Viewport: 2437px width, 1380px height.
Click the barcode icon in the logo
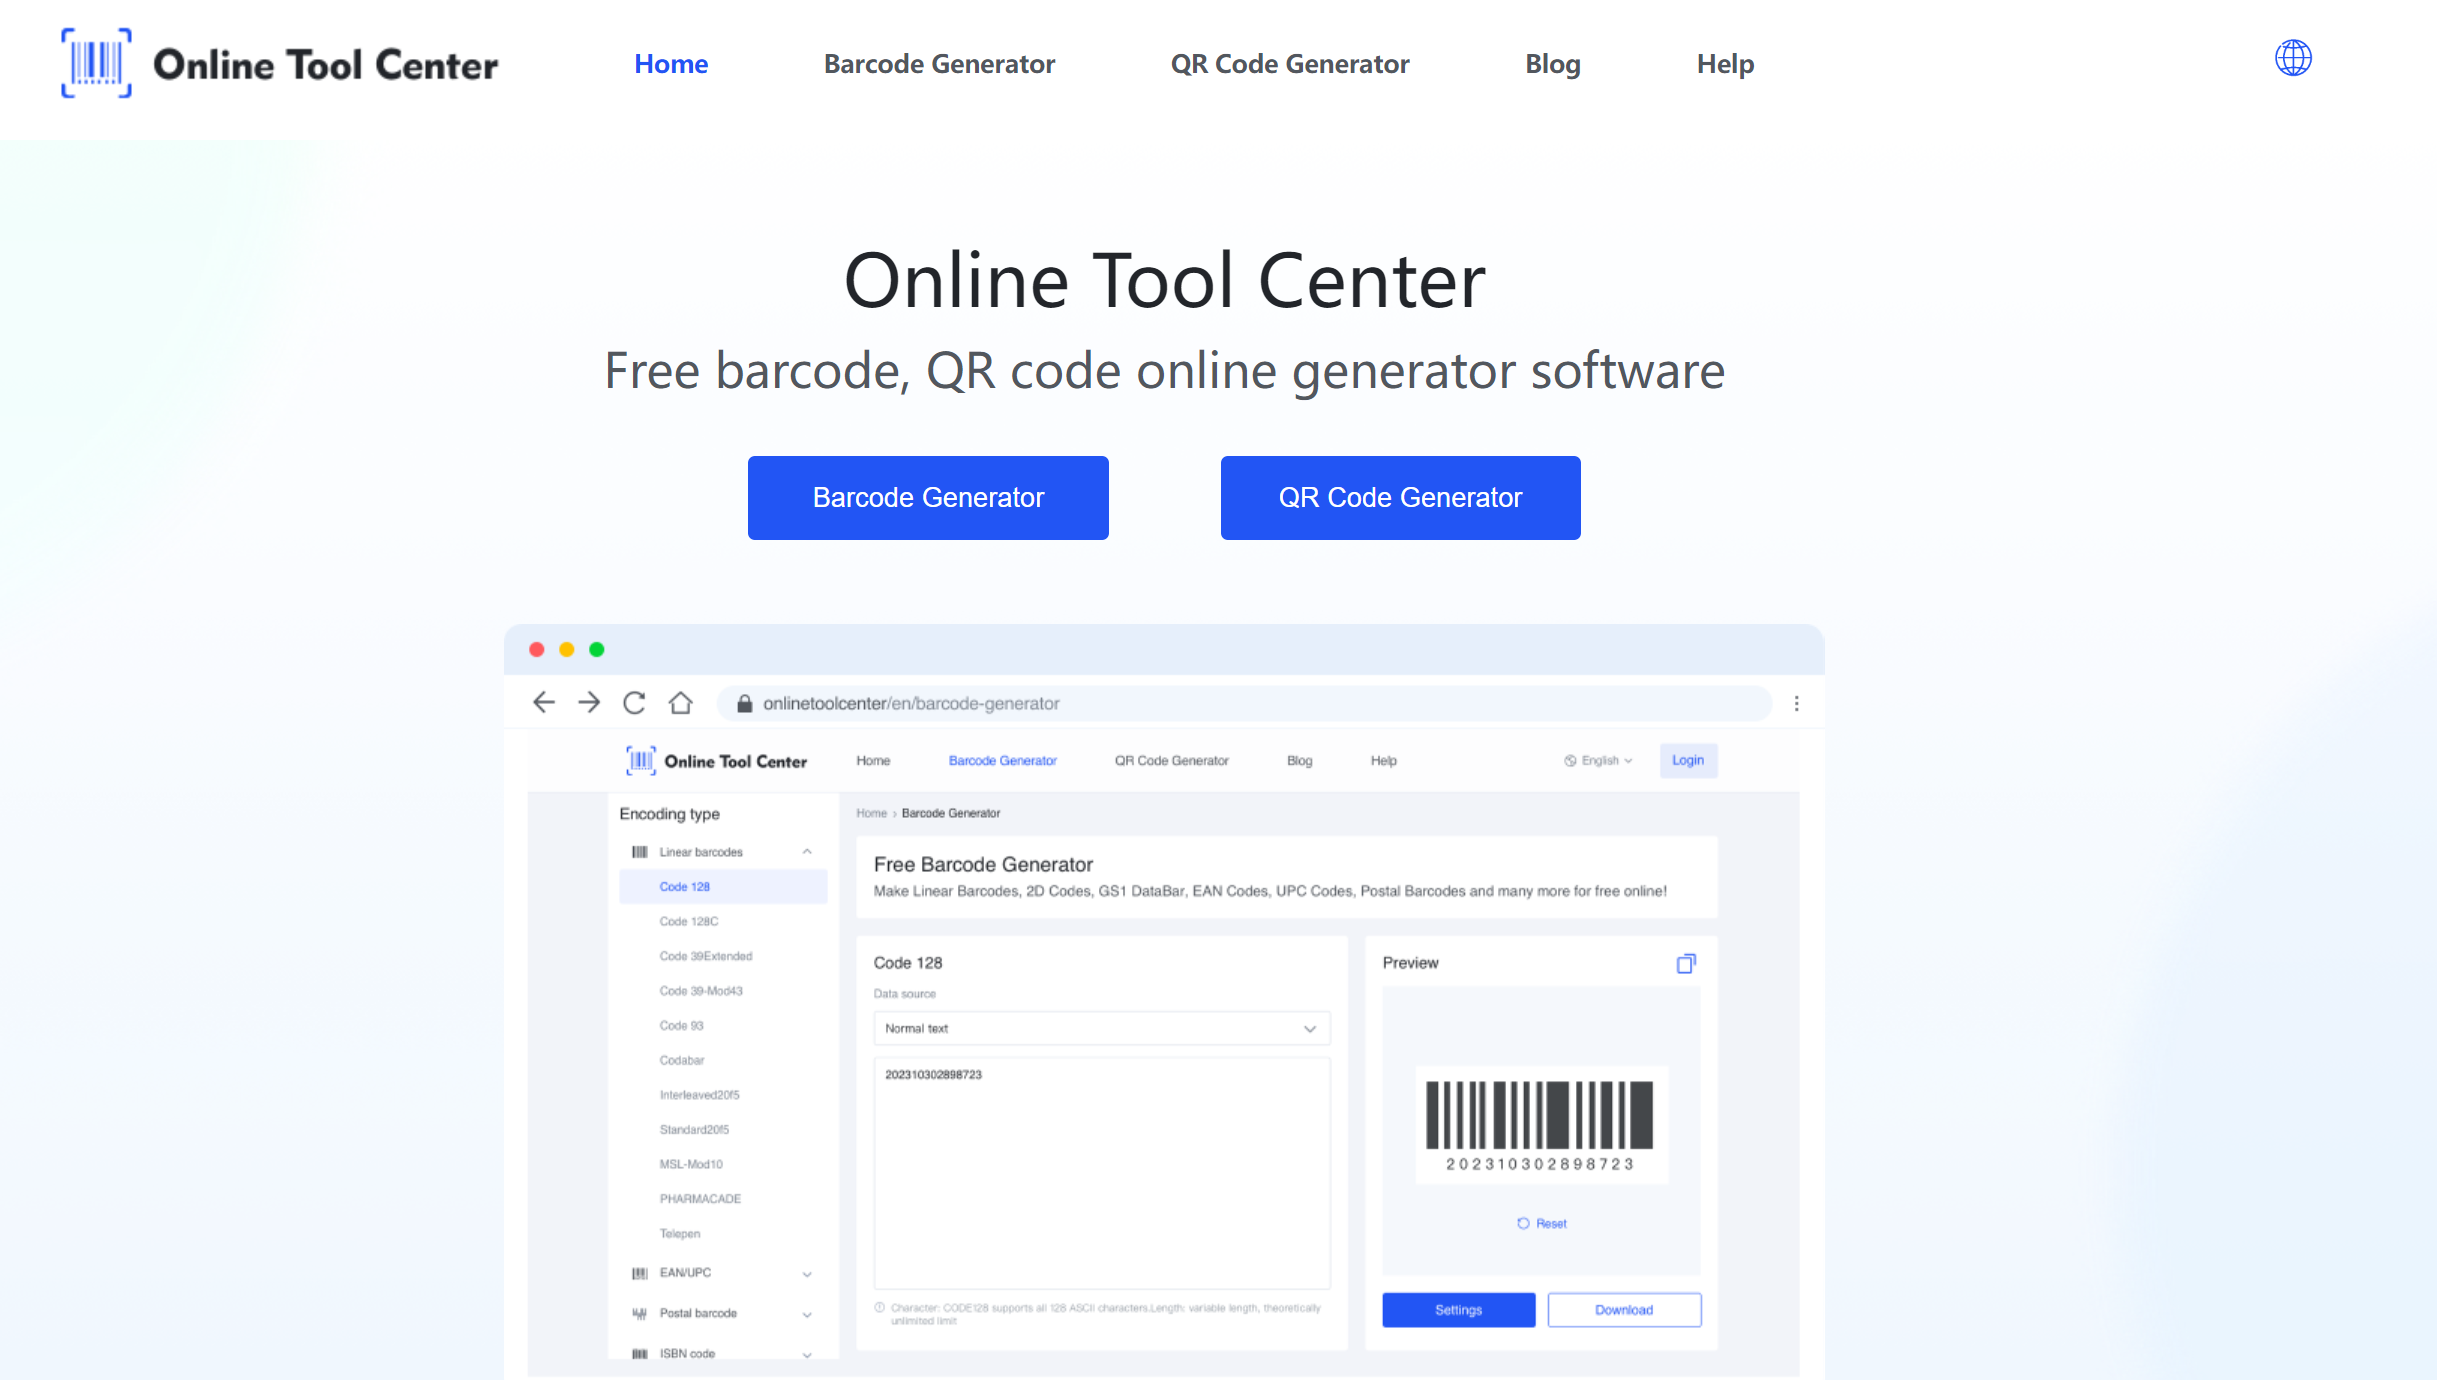point(95,64)
